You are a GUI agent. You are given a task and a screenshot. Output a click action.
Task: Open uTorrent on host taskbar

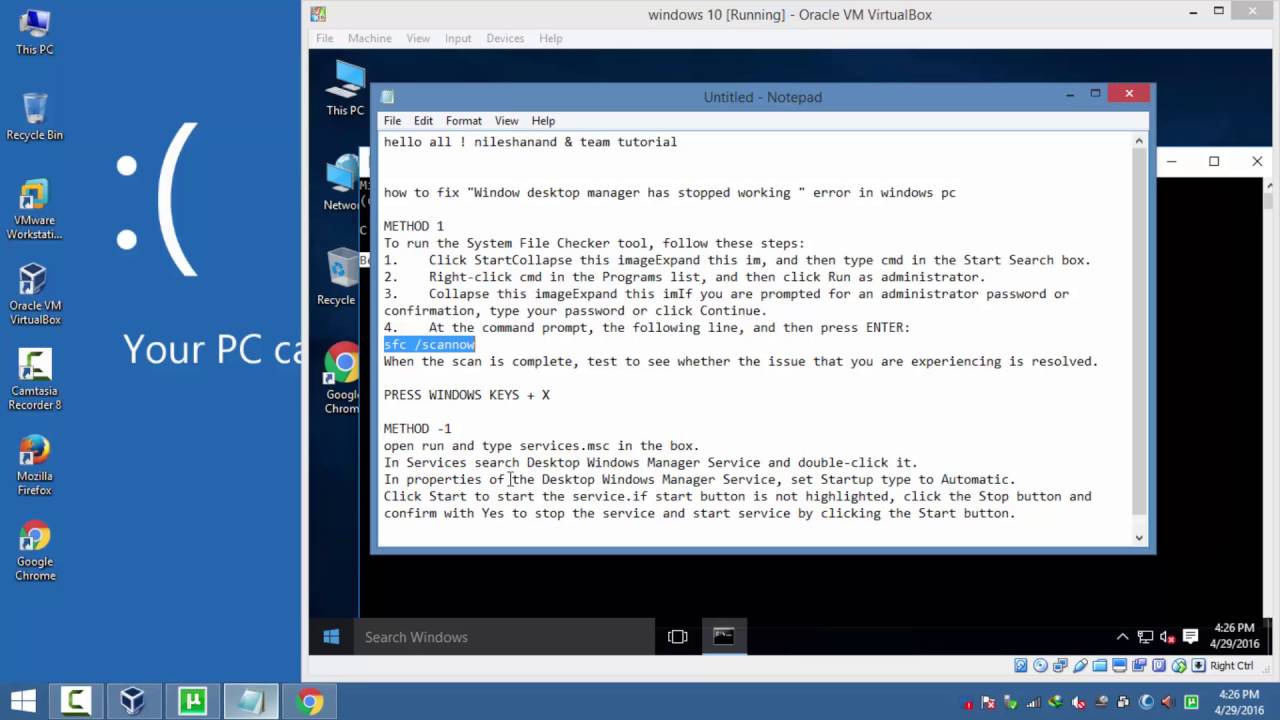click(192, 702)
